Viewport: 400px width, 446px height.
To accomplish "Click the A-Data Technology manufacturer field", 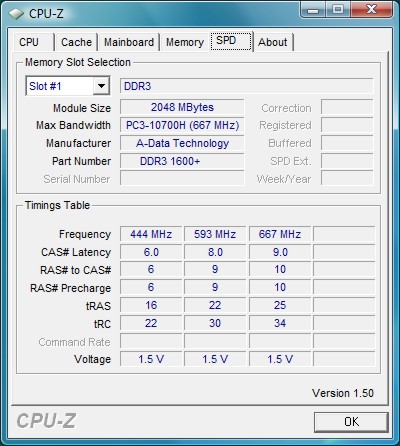I will pyautogui.click(x=182, y=143).
